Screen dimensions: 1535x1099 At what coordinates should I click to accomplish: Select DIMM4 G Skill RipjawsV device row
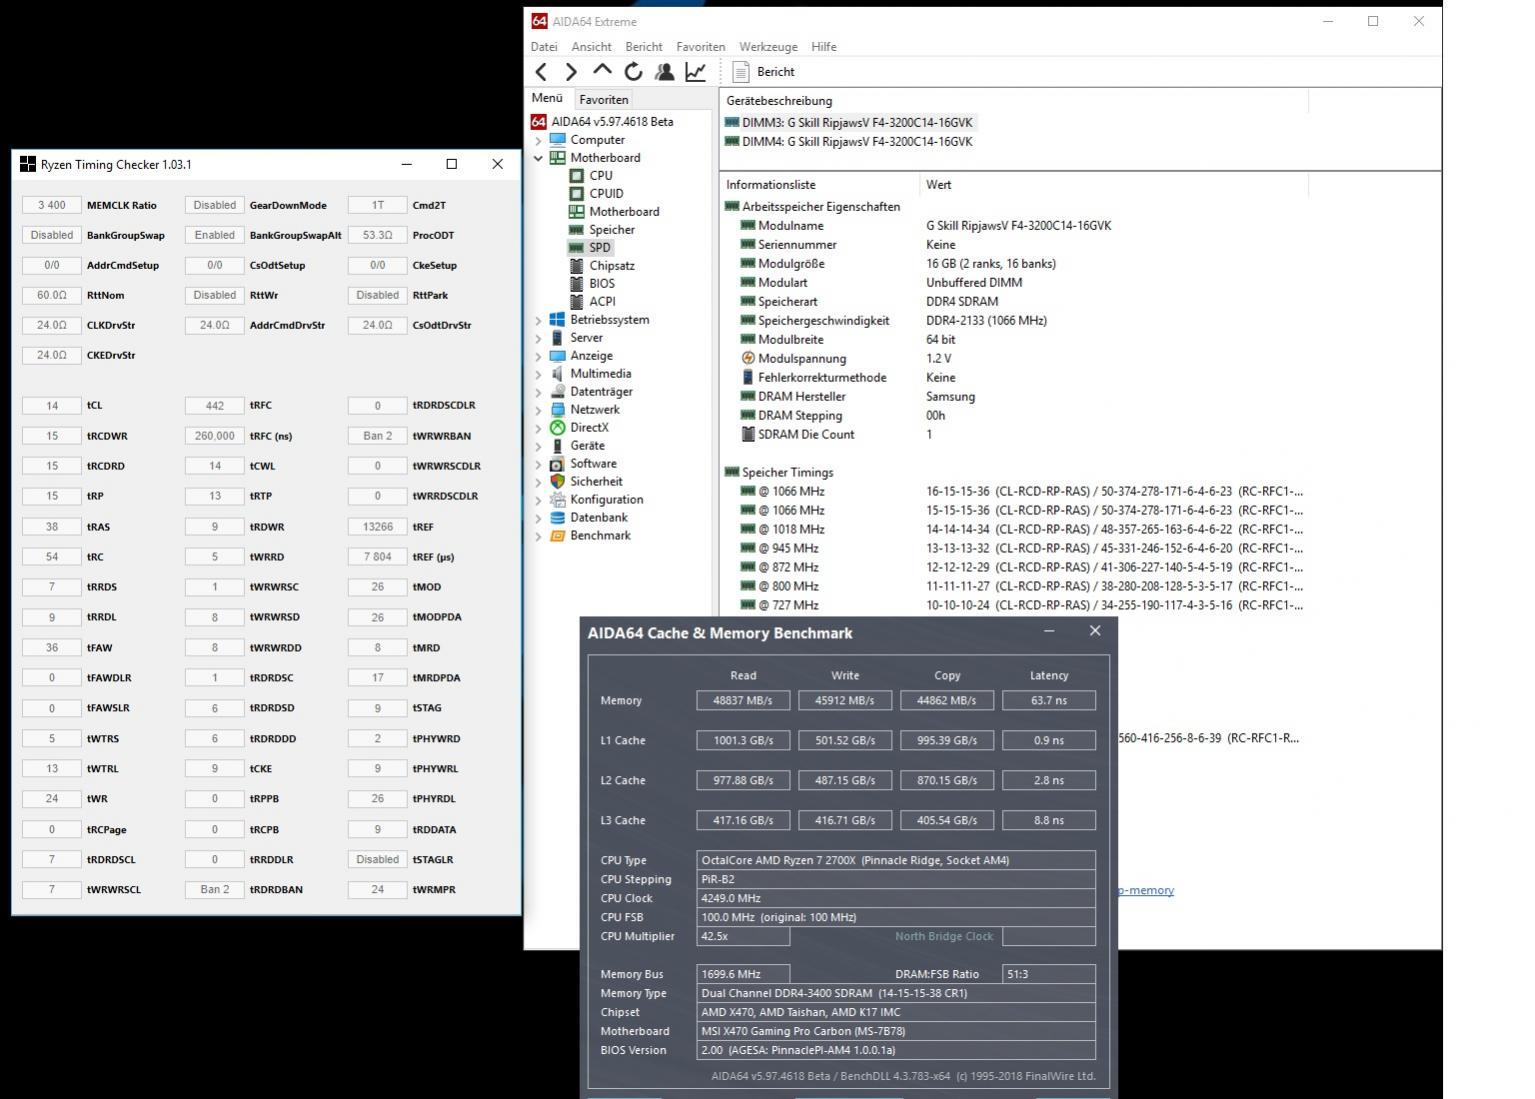848,142
